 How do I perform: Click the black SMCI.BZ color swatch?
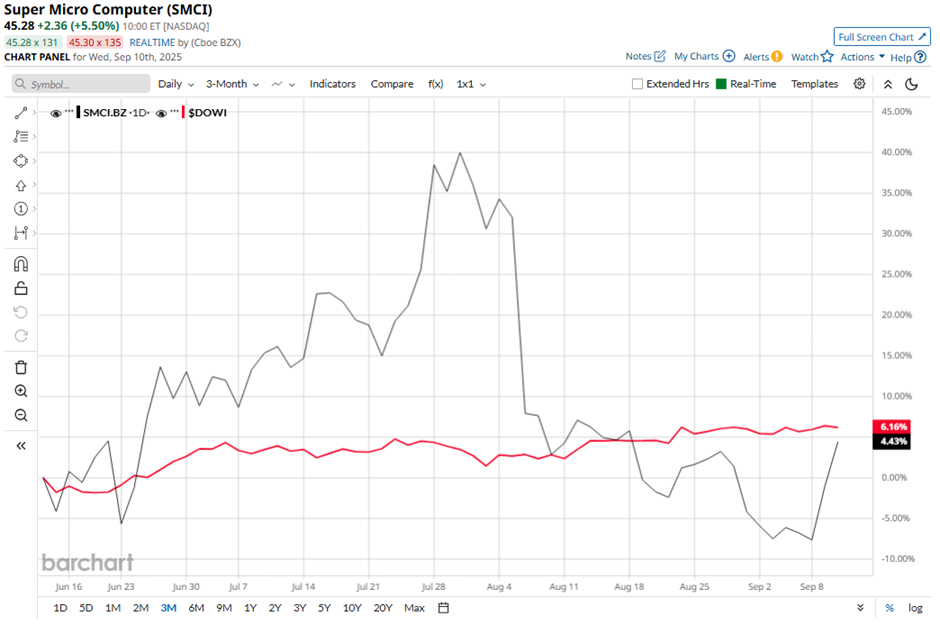click(79, 112)
